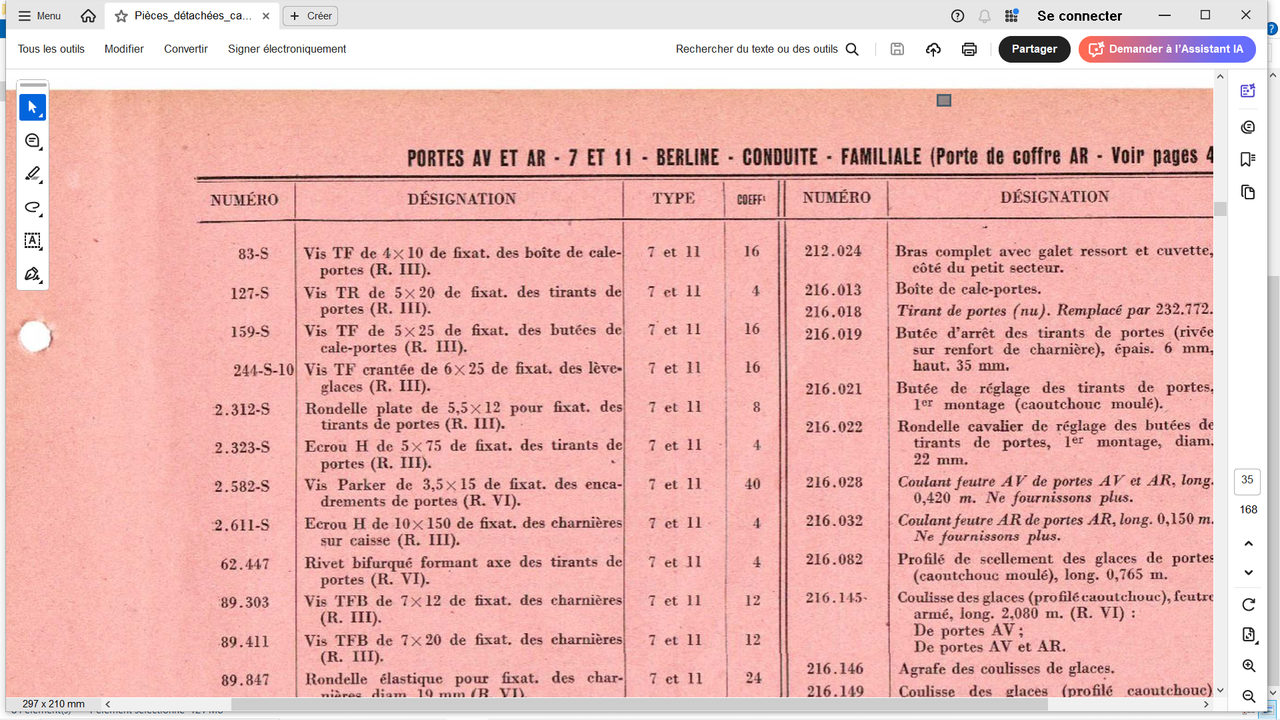Image resolution: width=1280 pixels, height=720 pixels.
Task: Click part number 62.447
Action: click(245, 564)
